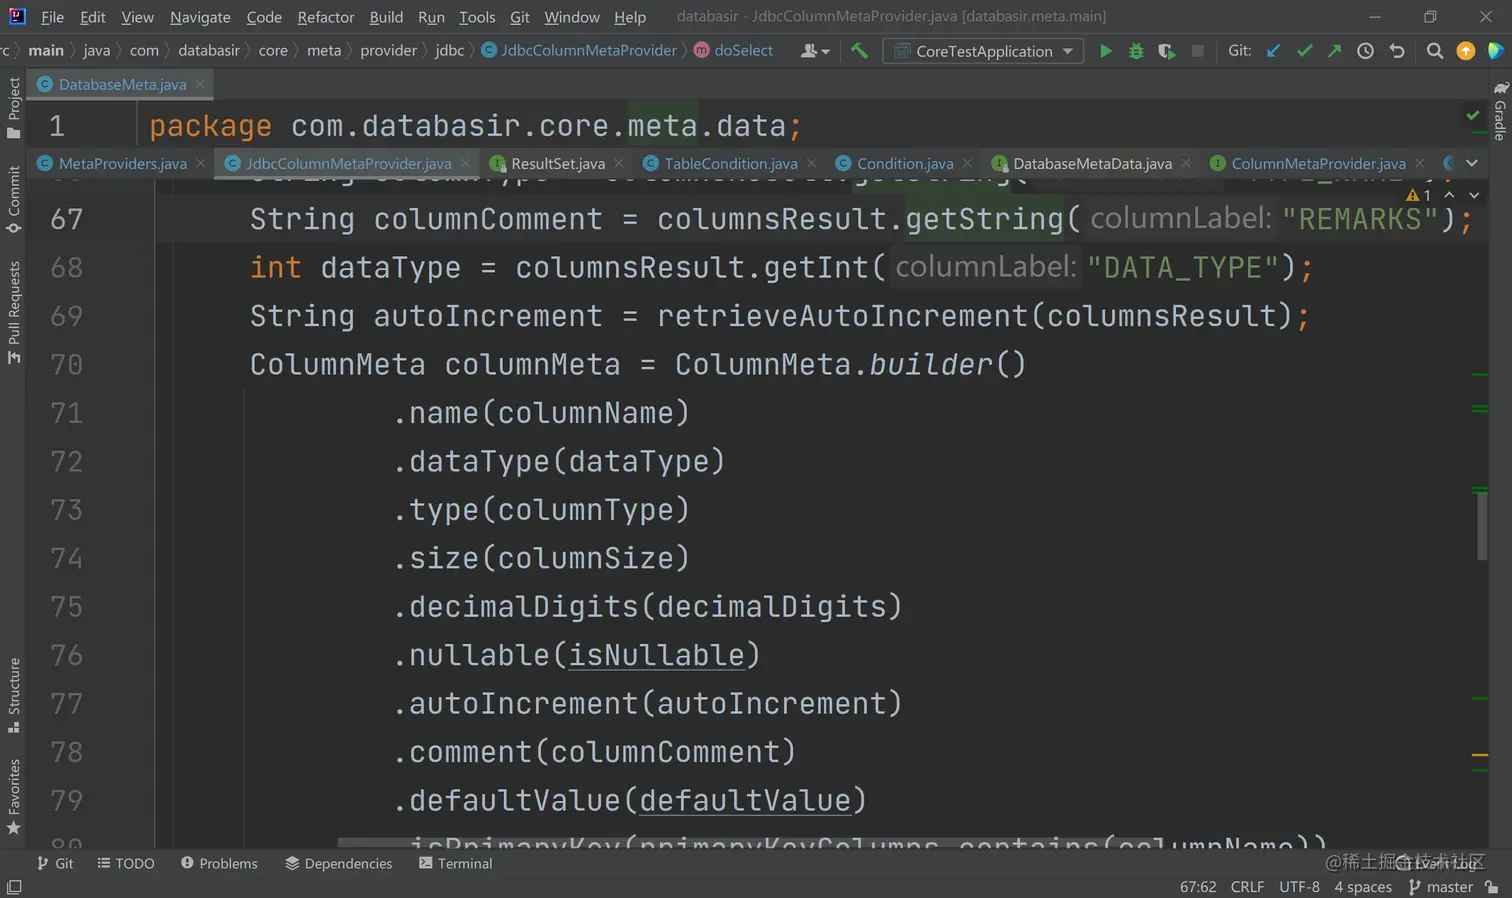Click the IntelliJ IDEA logo icon

click(x=17, y=16)
